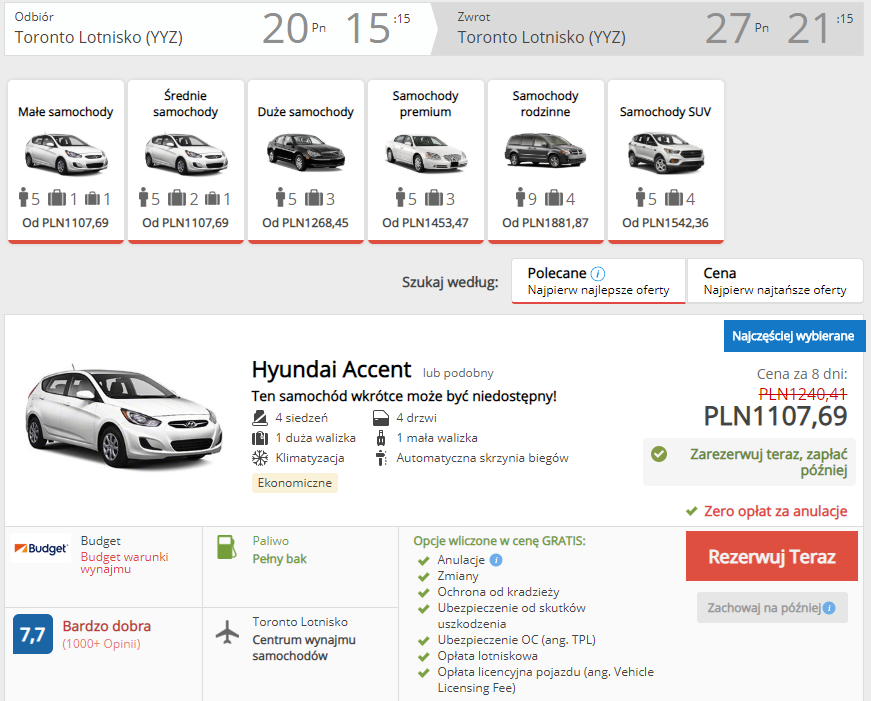Image resolution: width=871 pixels, height=701 pixels.
Task: Select the Średnie samochody category card
Action: click(x=186, y=162)
